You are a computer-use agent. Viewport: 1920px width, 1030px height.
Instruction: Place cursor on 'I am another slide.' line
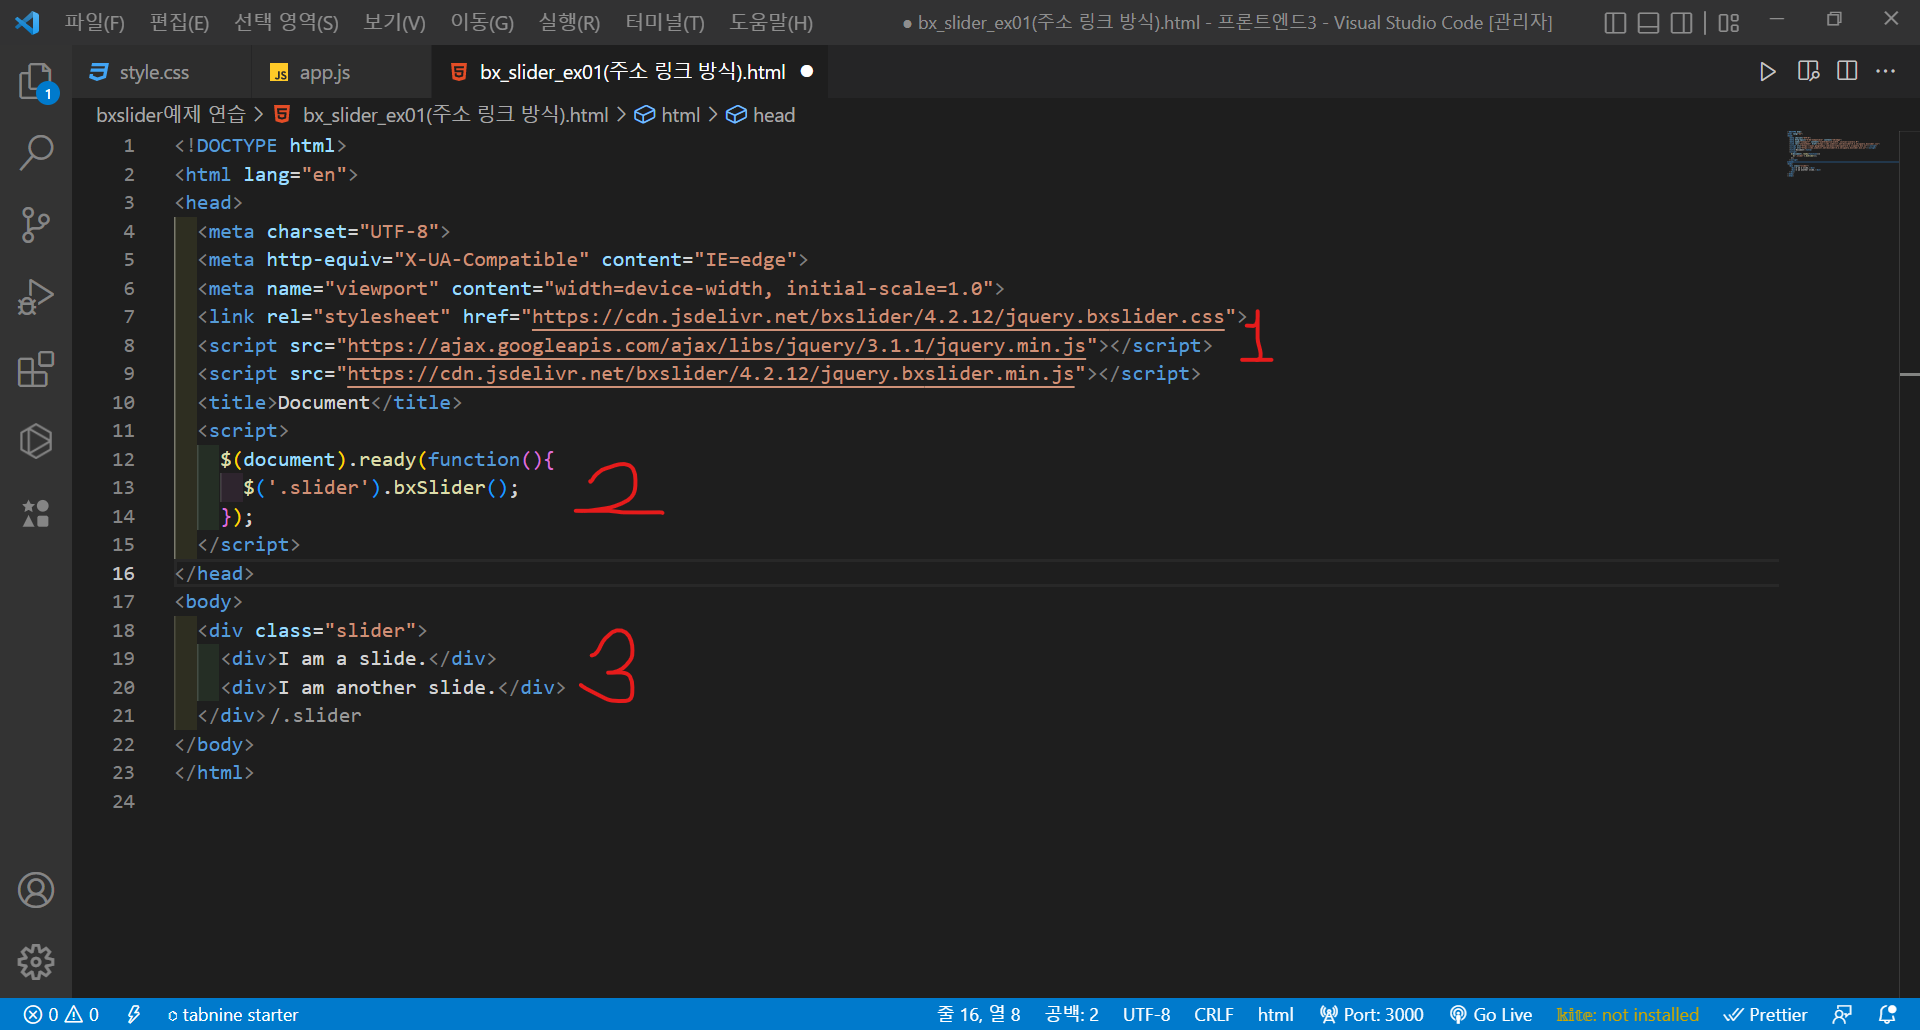[393, 687]
